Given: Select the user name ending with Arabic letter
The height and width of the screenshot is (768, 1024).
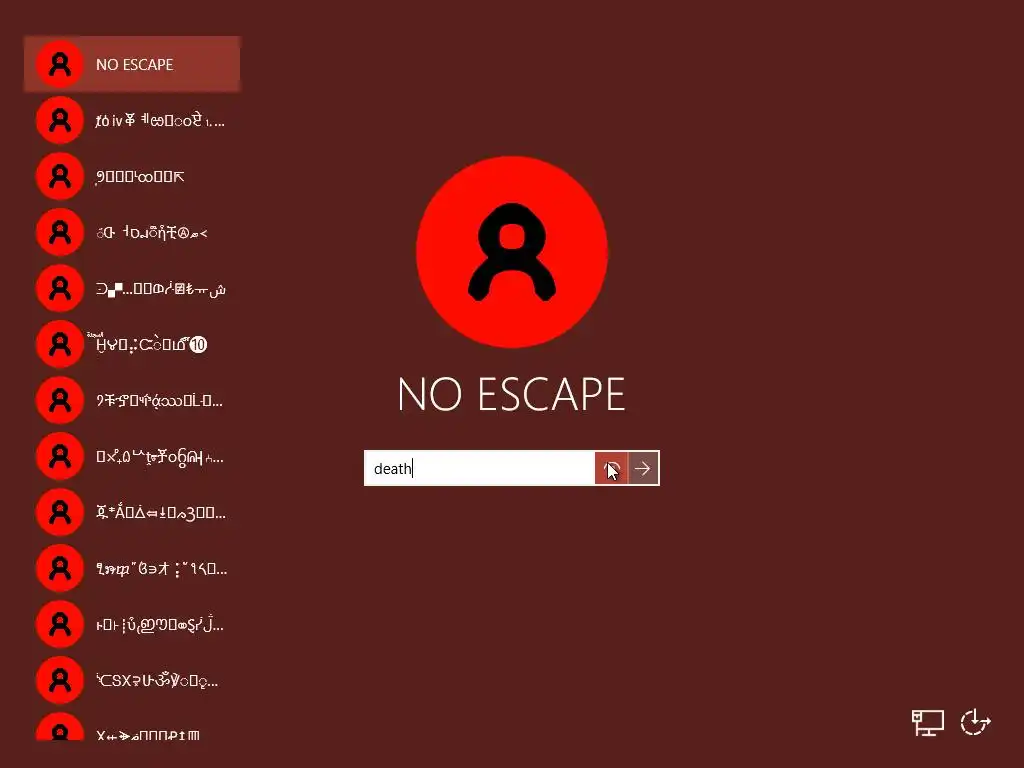Looking at the screenshot, I should tap(132, 289).
